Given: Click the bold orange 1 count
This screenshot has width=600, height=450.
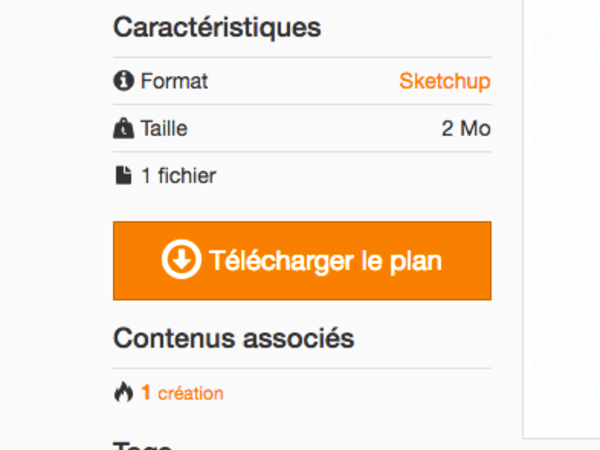Looking at the screenshot, I should tap(146, 393).
